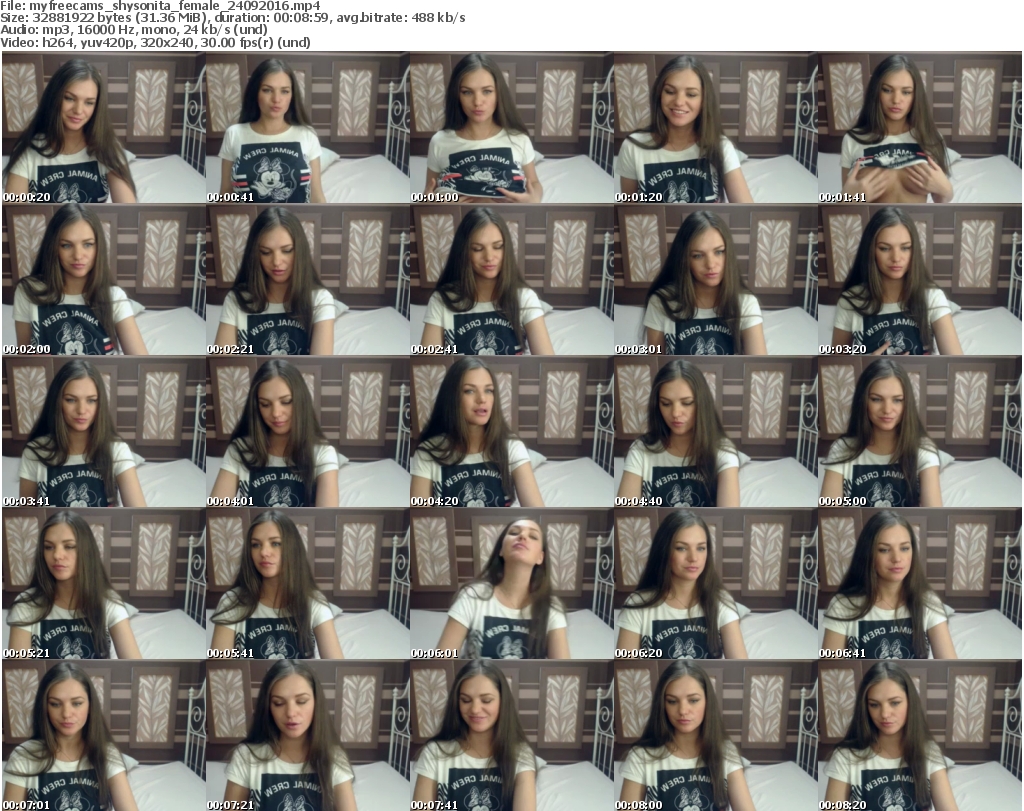Click the frame at 00:07:01
This screenshot has width=1024, height=811.
(104, 736)
